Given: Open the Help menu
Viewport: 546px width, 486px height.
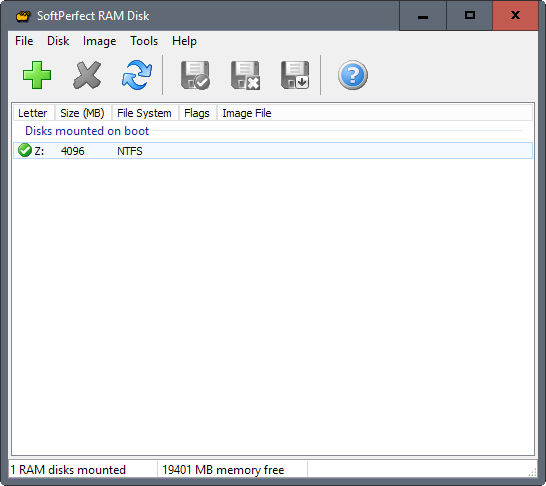Looking at the screenshot, I should (x=184, y=41).
